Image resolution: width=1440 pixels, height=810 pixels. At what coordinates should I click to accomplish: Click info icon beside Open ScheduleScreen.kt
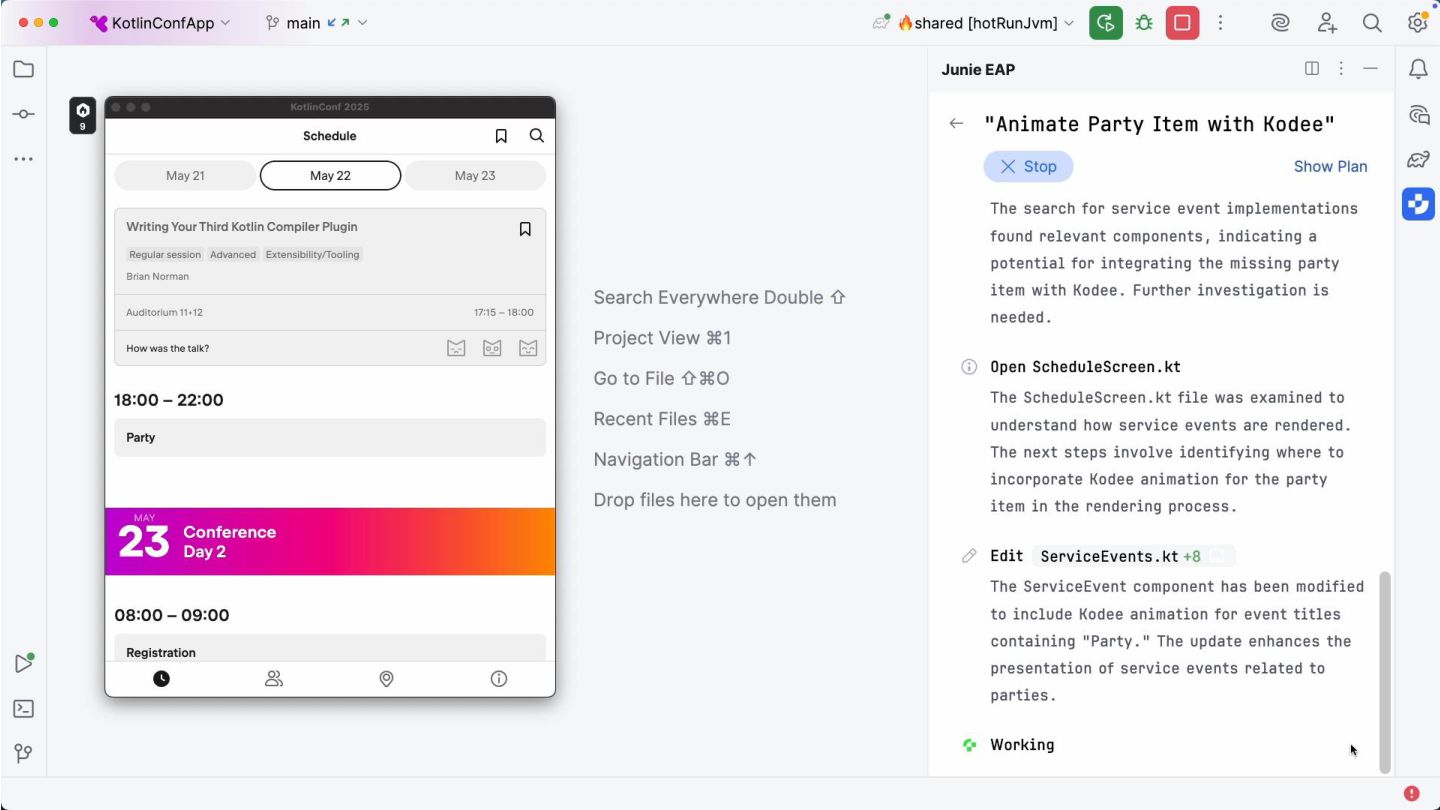point(969,367)
